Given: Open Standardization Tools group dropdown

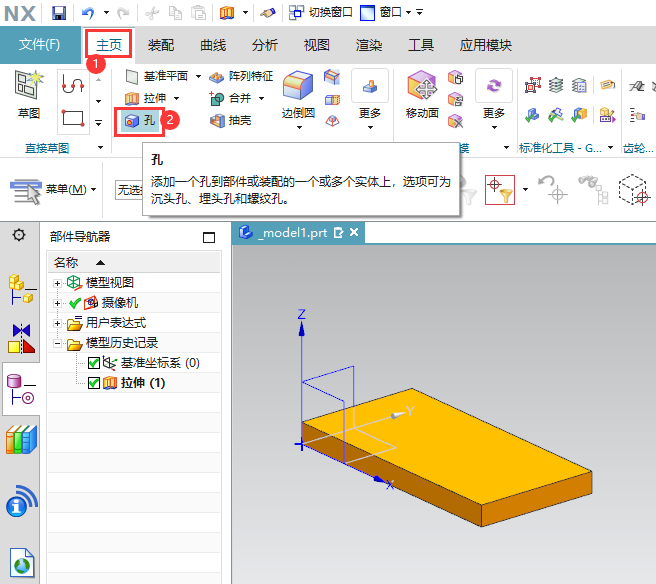Looking at the screenshot, I should tap(610, 148).
